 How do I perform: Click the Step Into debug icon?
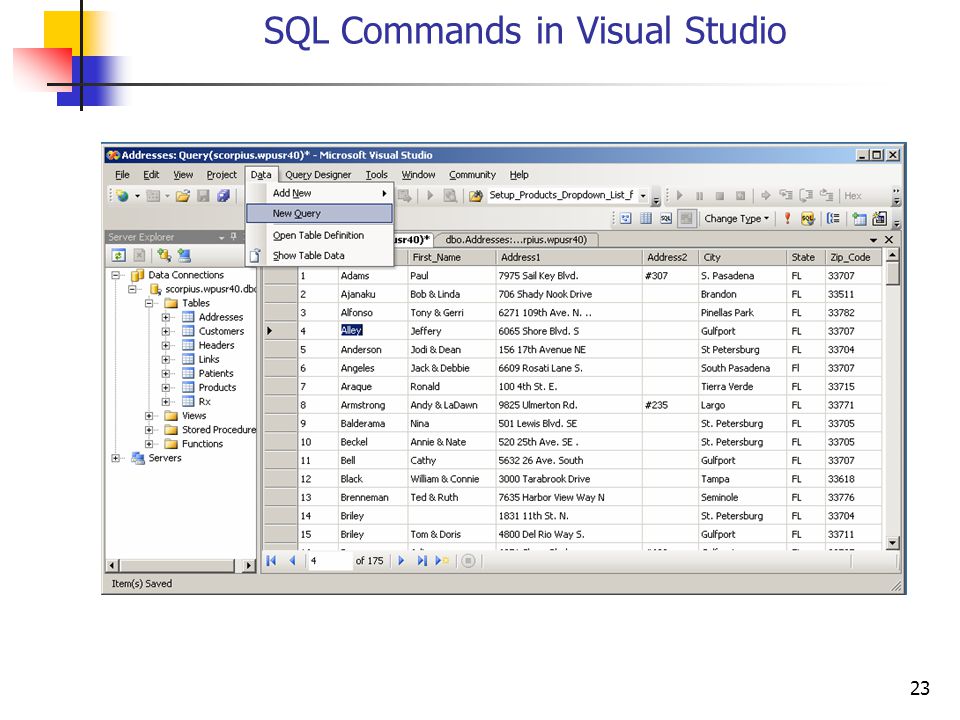tap(786, 196)
